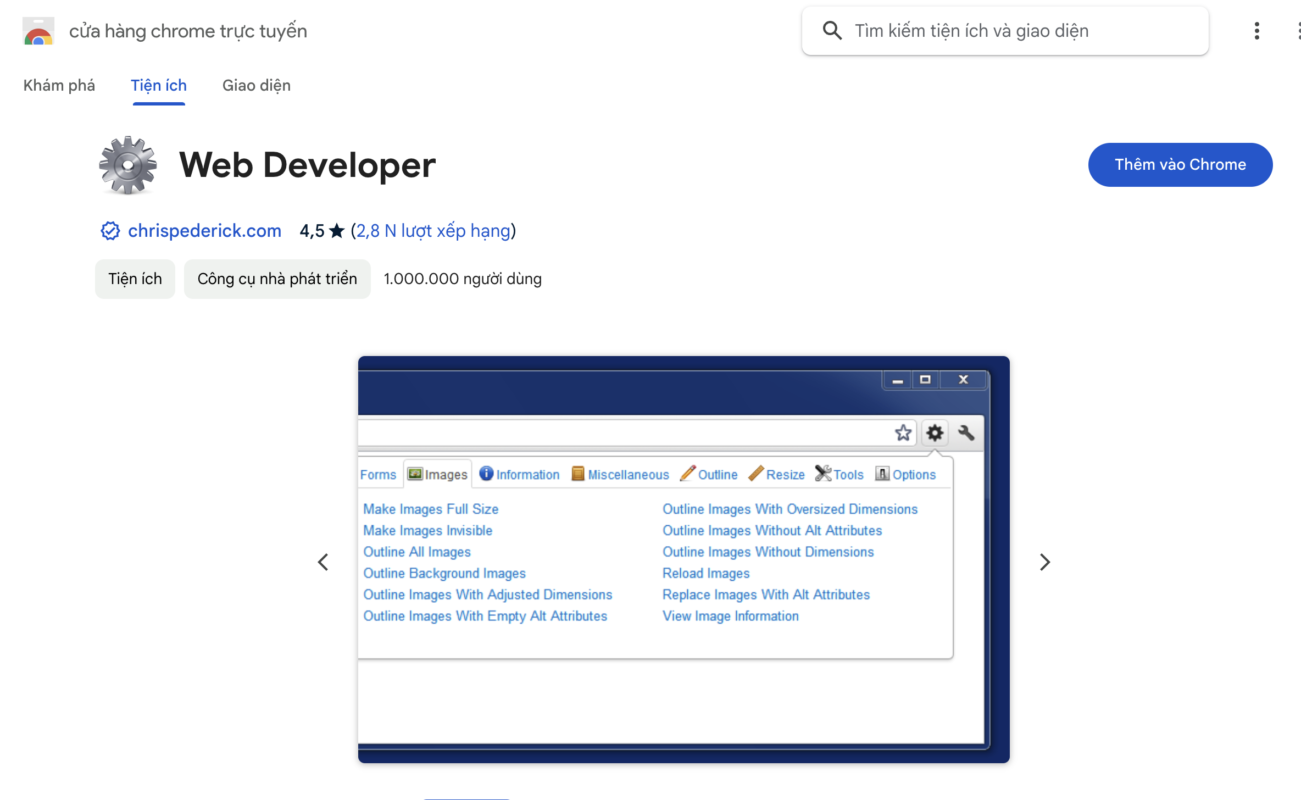This screenshot has width=1301, height=800.
Task: Click Outline pencil tab in screenshot
Action: 708,474
